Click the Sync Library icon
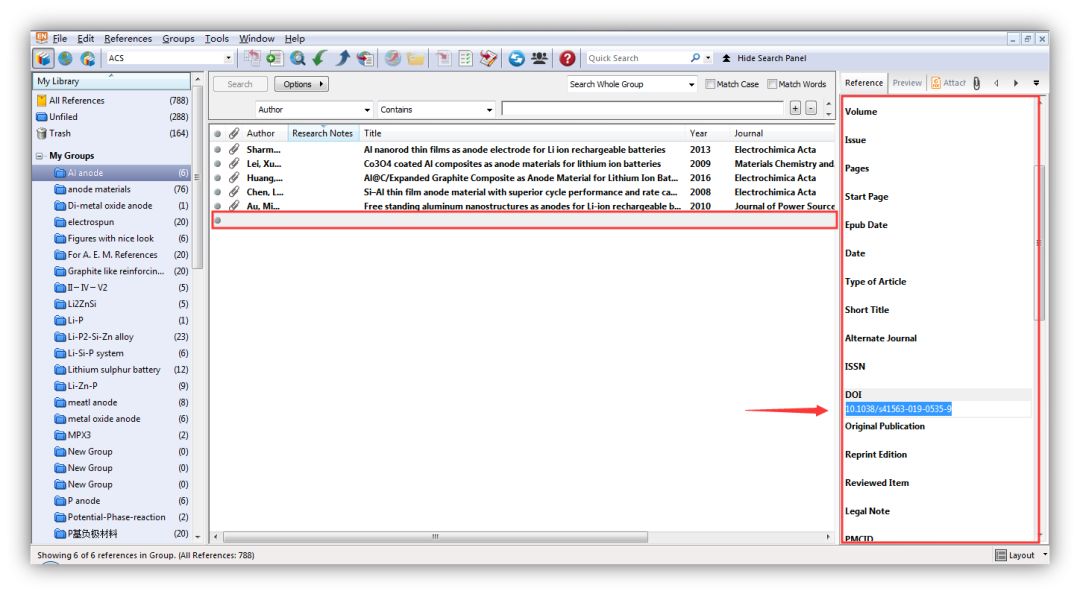Screen dimensions: 1080x594 517,59
